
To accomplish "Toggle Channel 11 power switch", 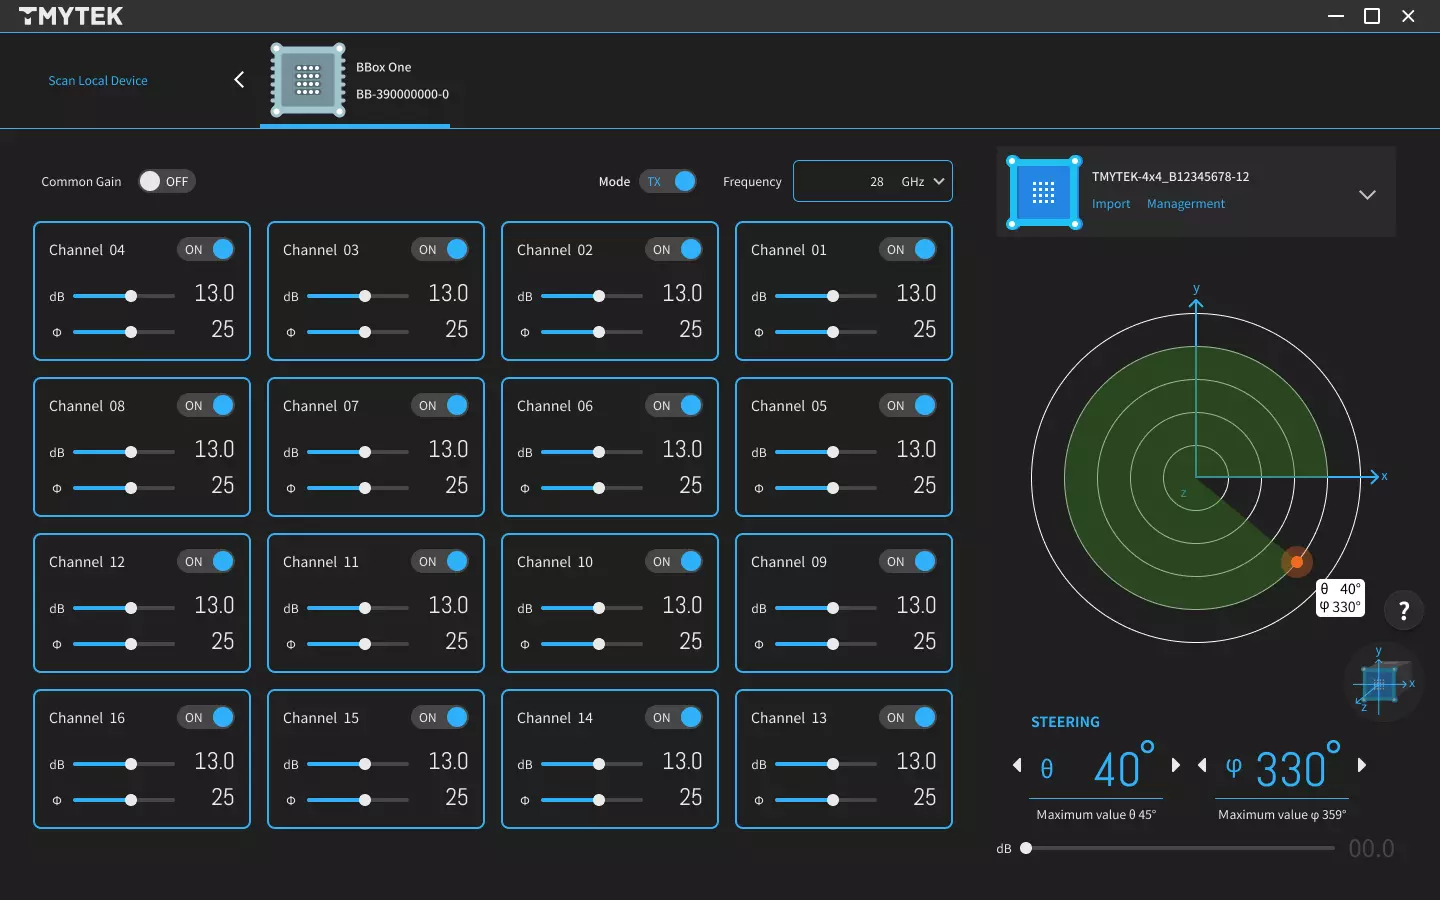I will click(441, 561).
